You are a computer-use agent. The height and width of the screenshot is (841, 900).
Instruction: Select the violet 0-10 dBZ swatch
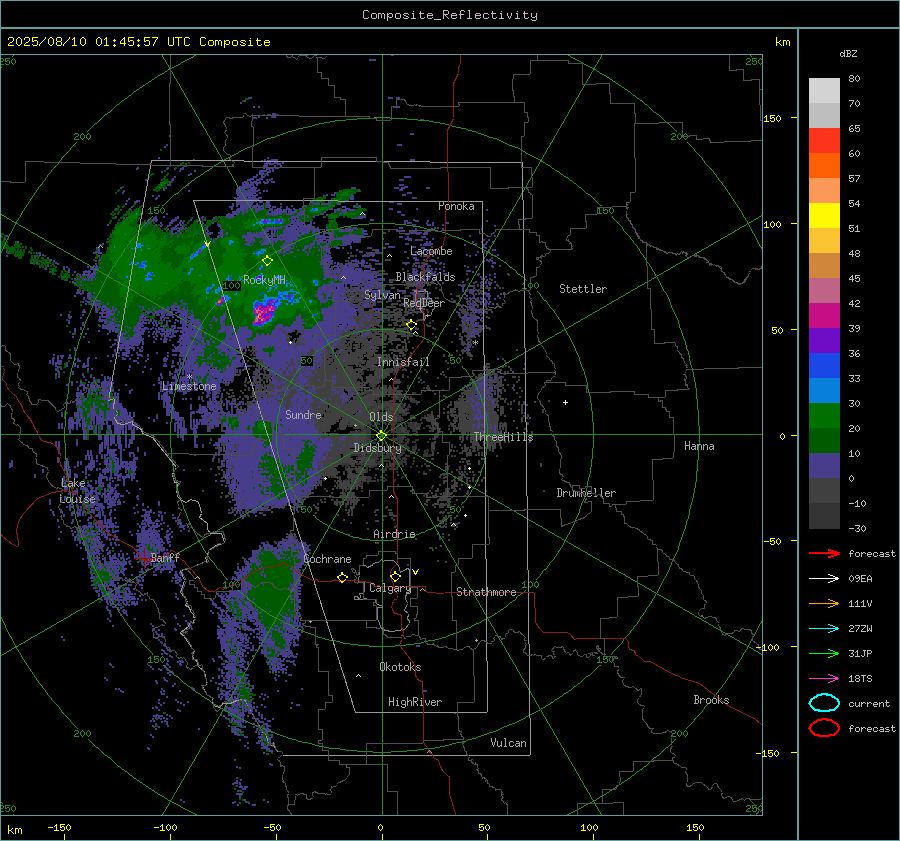point(824,466)
